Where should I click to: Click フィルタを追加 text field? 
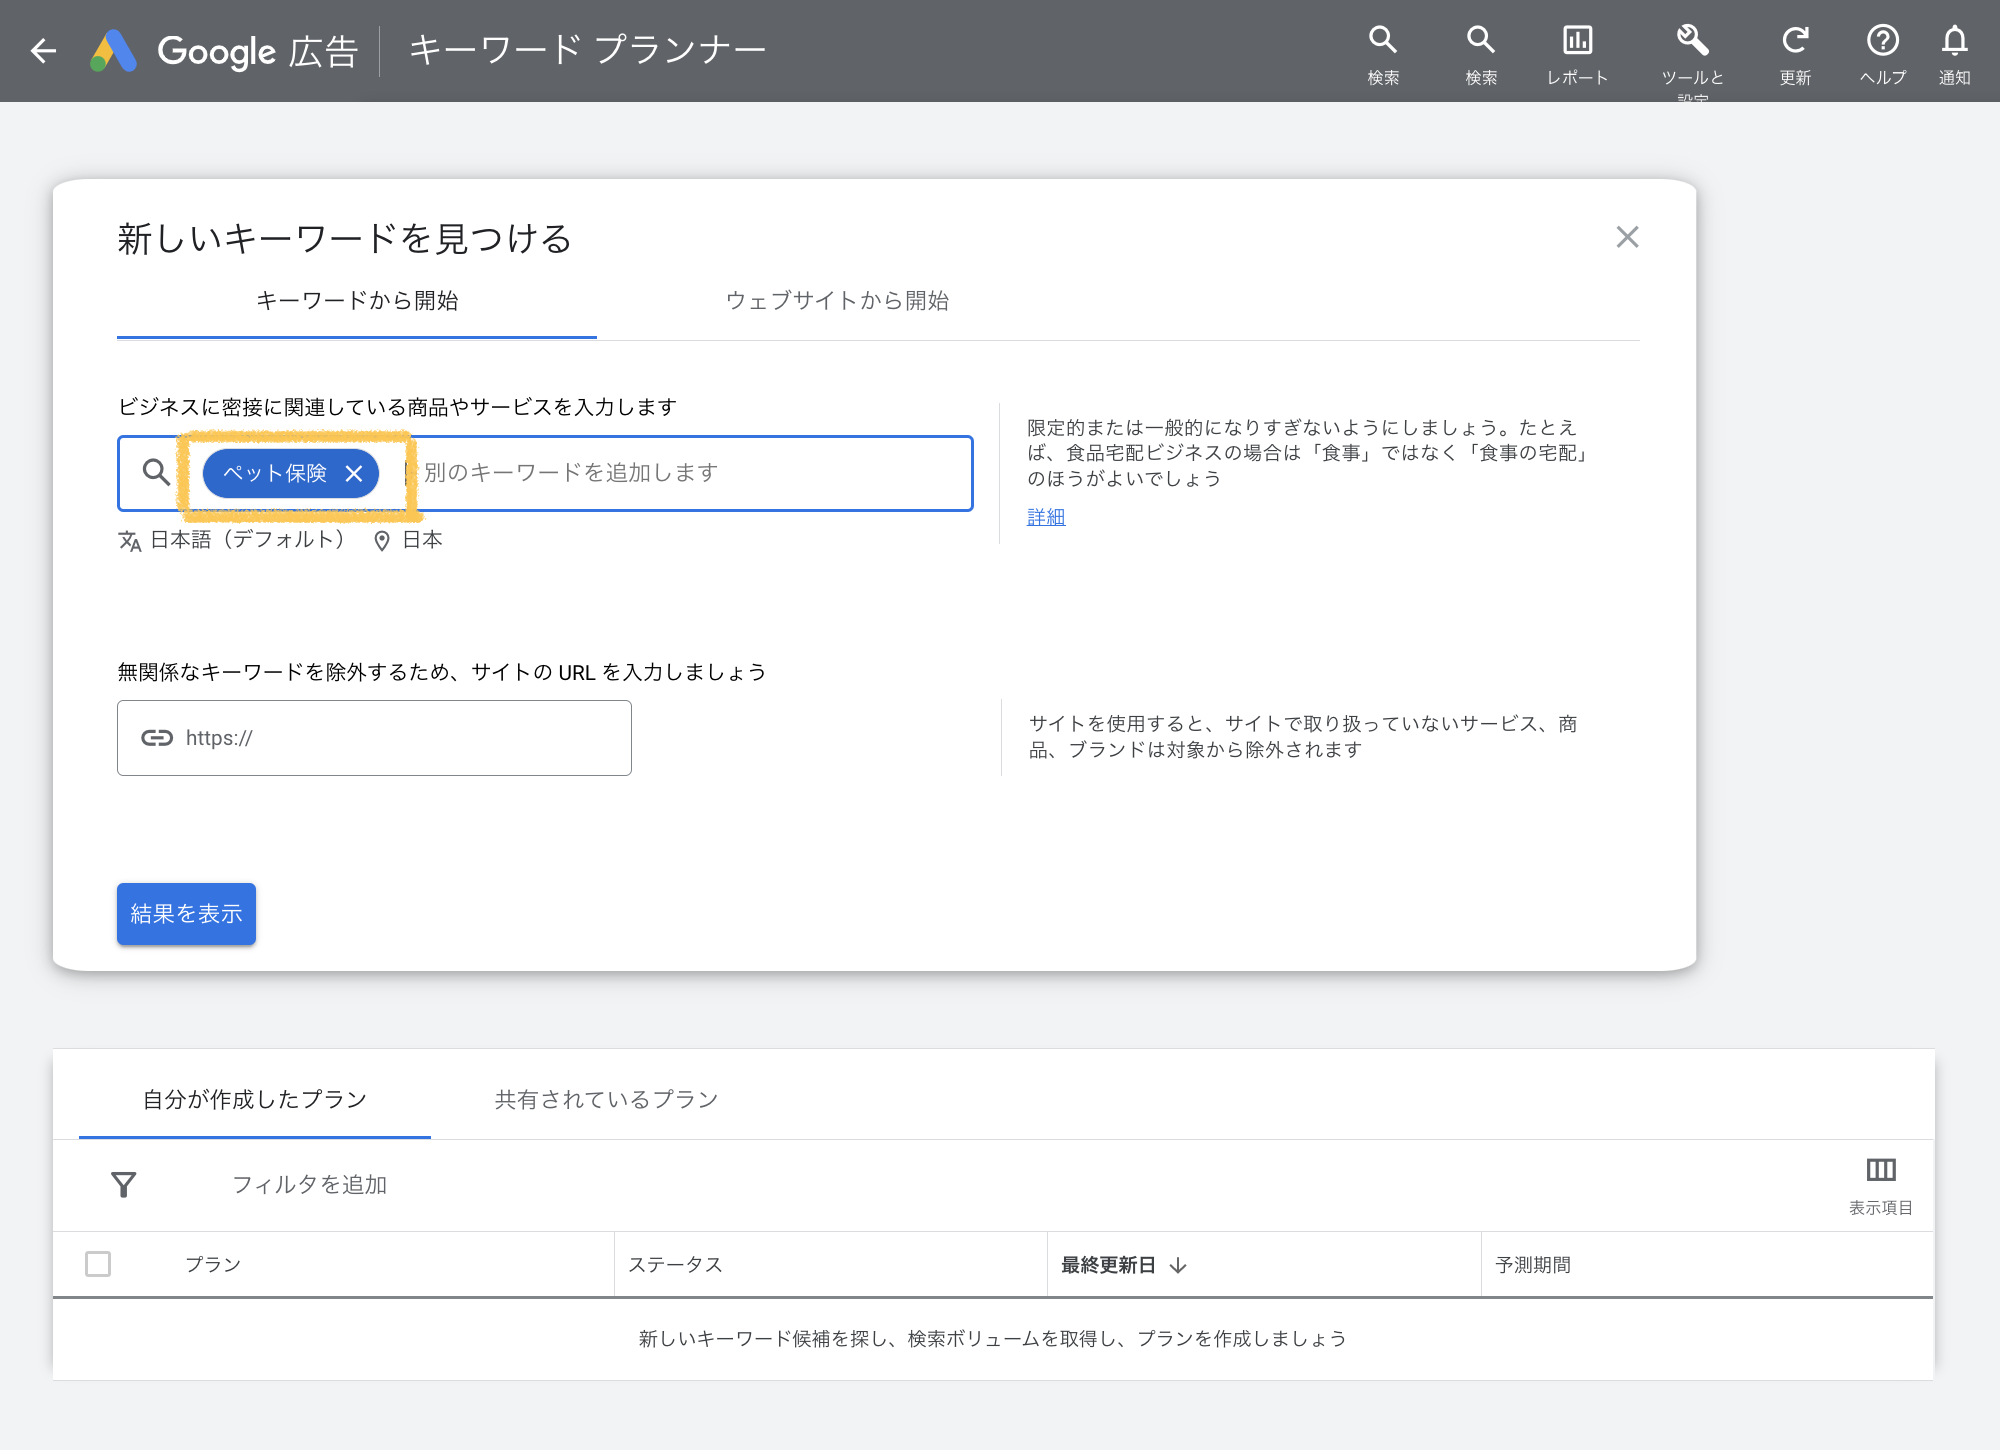(x=309, y=1185)
